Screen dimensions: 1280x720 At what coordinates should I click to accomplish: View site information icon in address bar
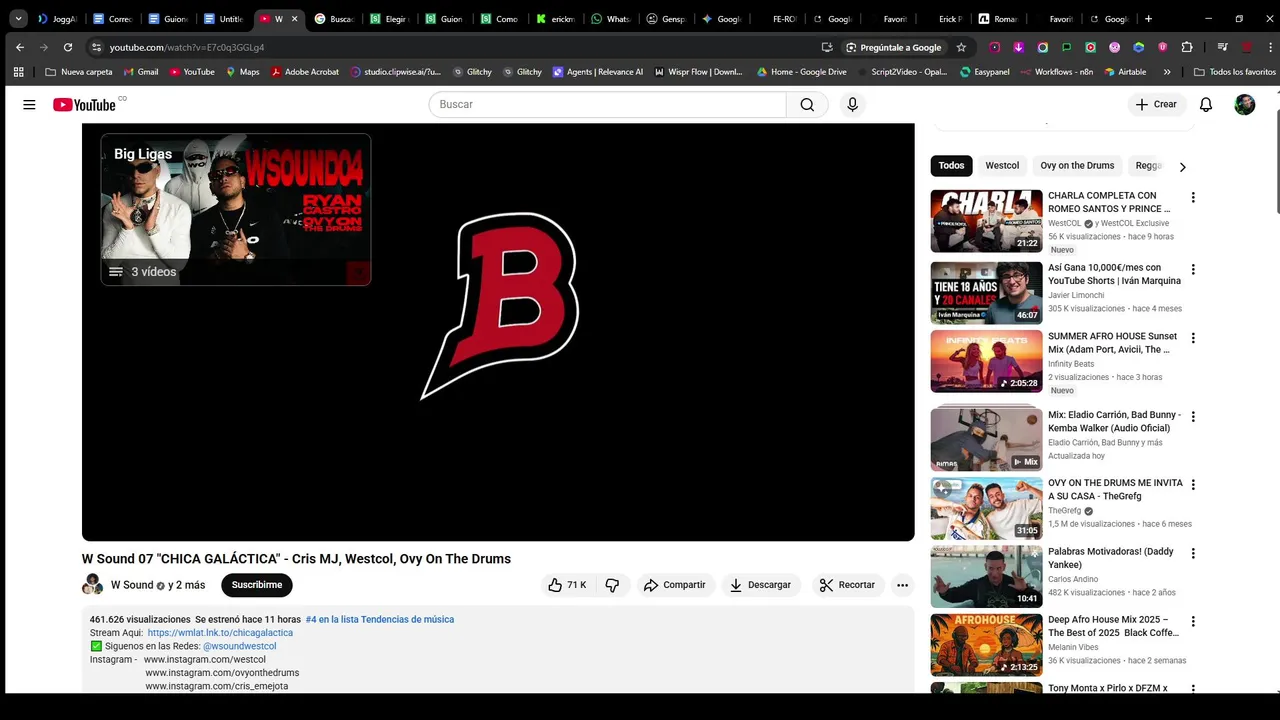point(96,47)
